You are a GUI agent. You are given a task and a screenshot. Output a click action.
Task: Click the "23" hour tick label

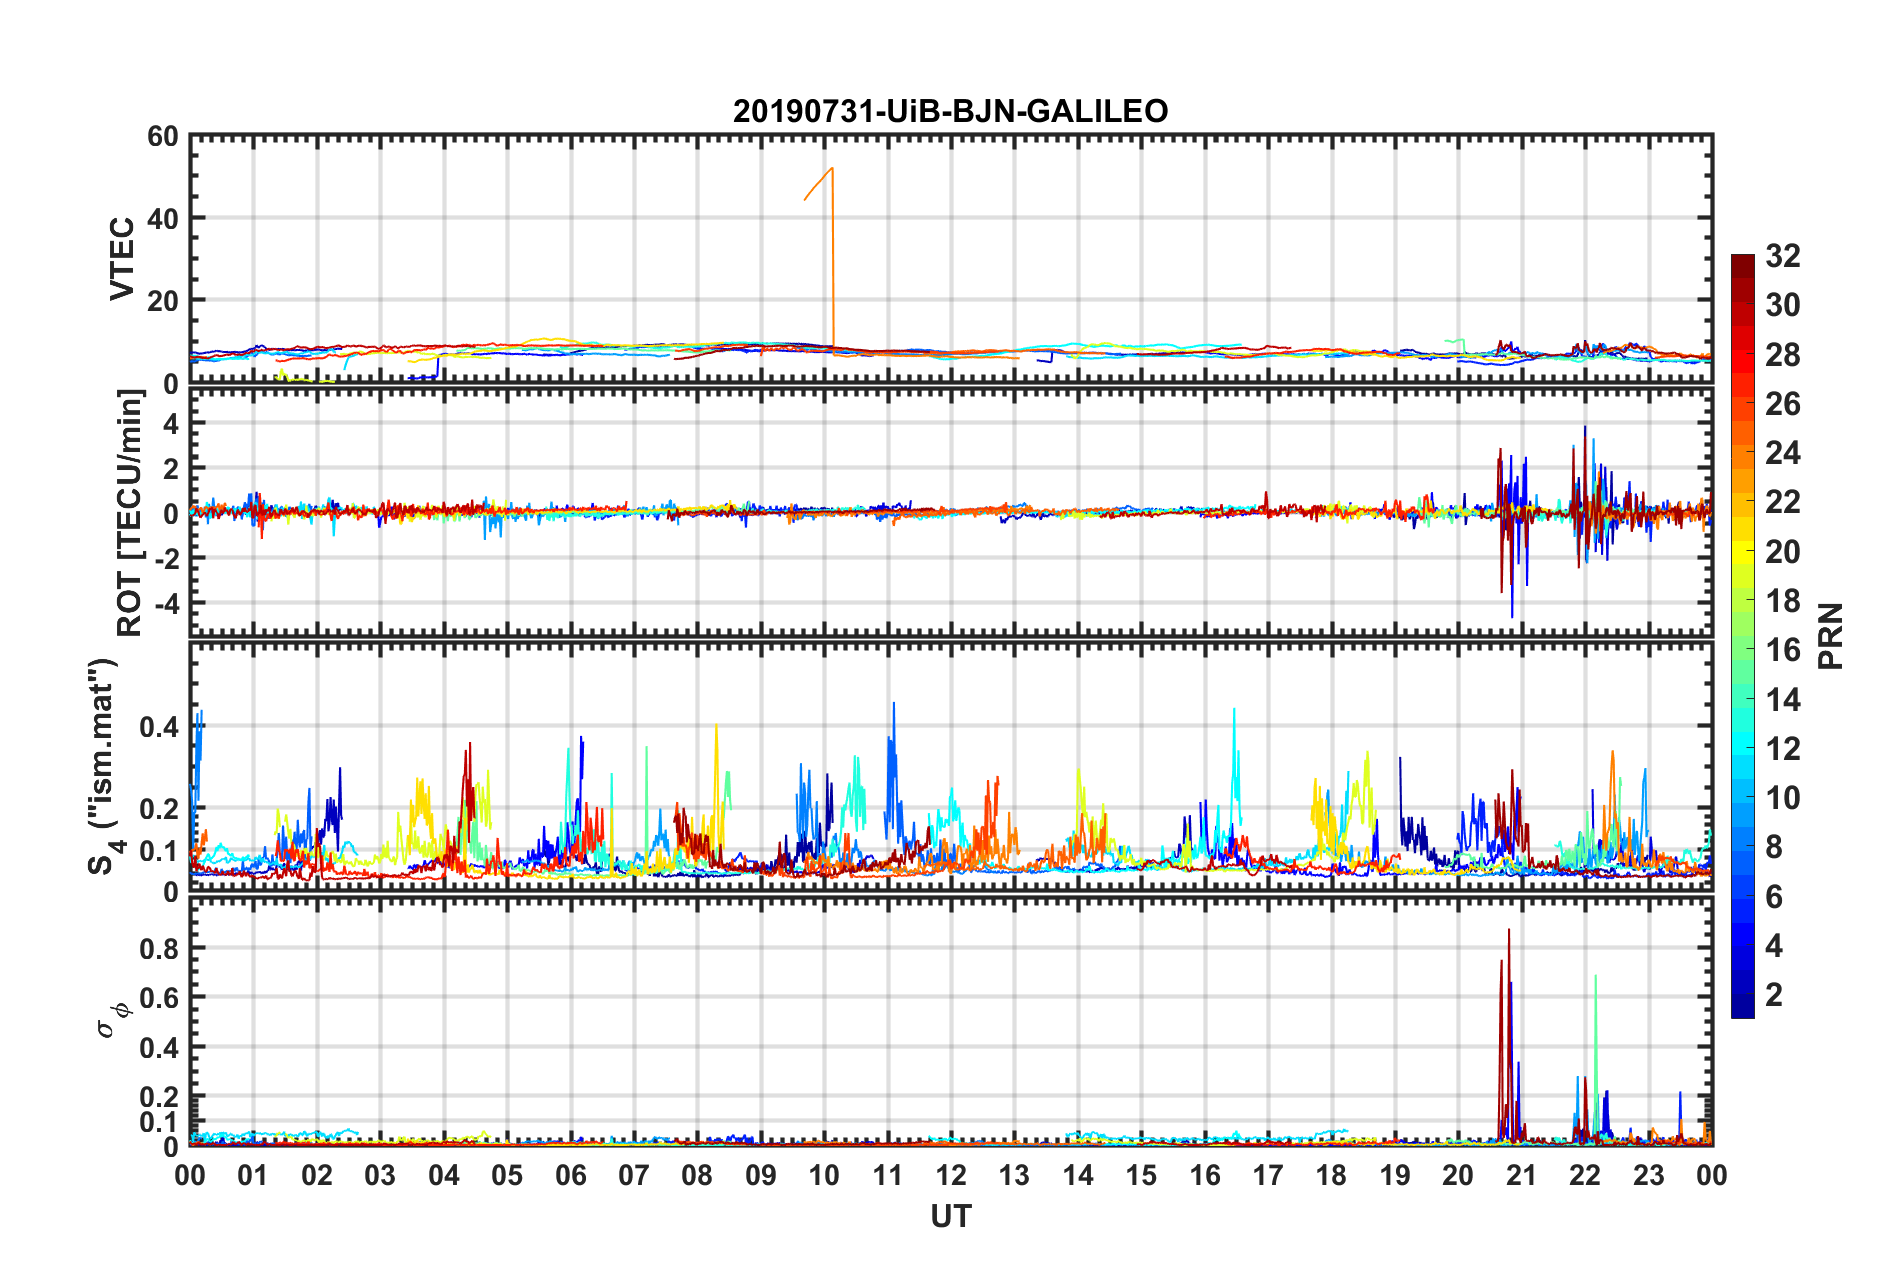tap(1649, 1175)
